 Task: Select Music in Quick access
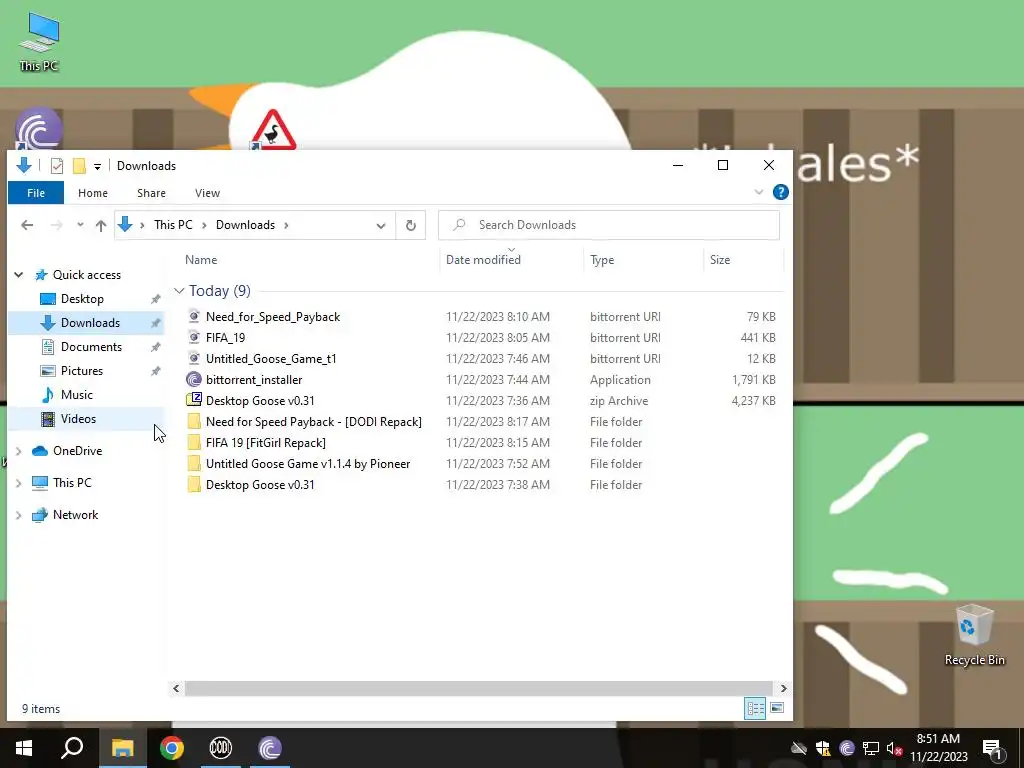point(76,395)
